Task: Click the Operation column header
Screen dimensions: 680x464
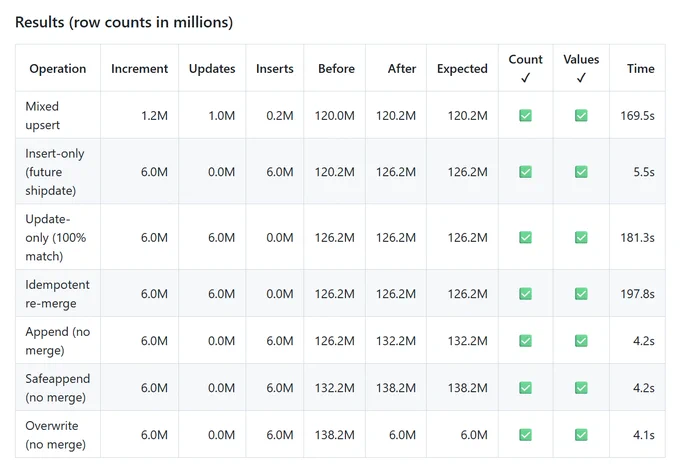Action: tap(58, 69)
